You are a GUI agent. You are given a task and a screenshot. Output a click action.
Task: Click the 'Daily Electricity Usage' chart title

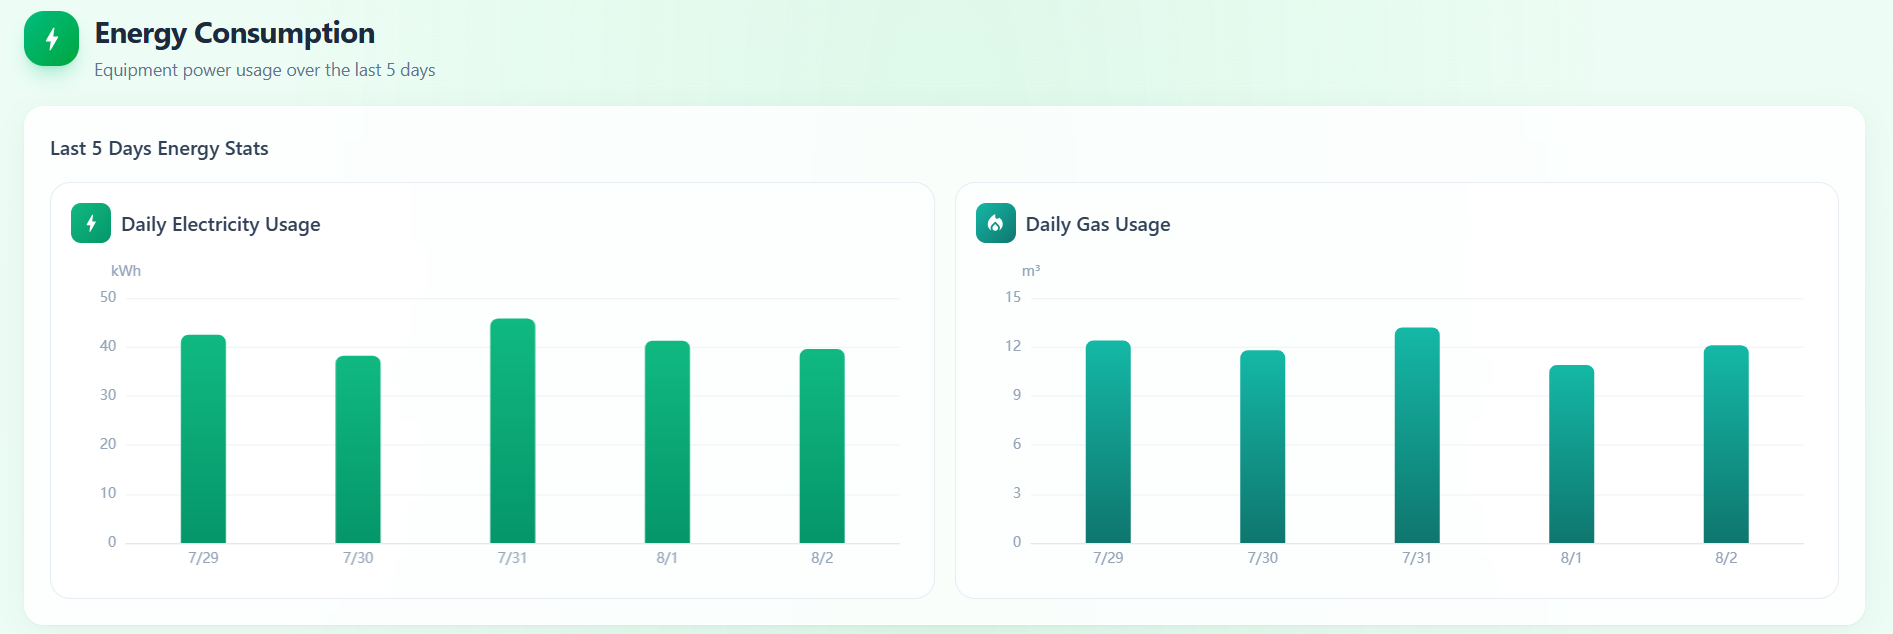coord(221,224)
